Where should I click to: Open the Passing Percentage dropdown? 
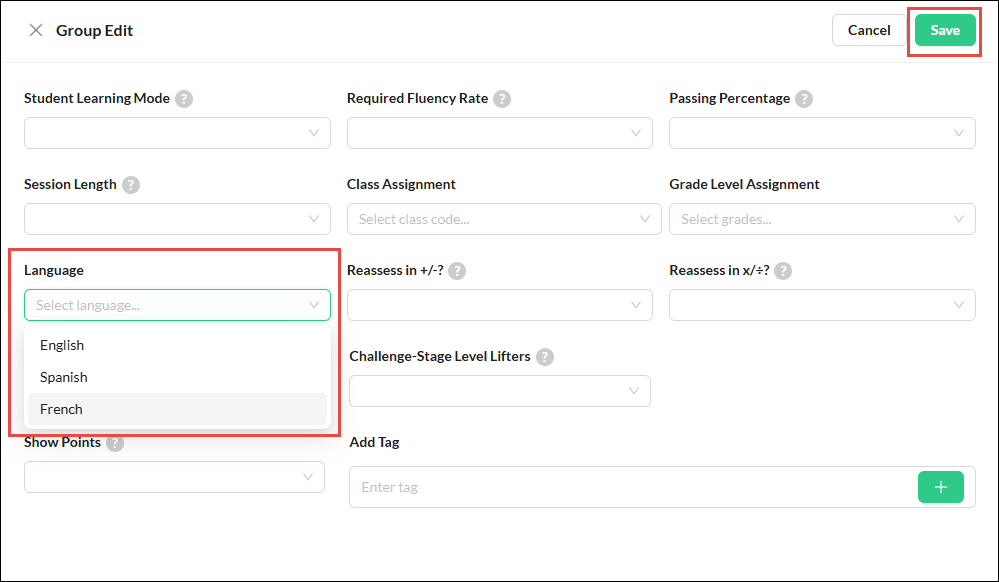(822, 133)
